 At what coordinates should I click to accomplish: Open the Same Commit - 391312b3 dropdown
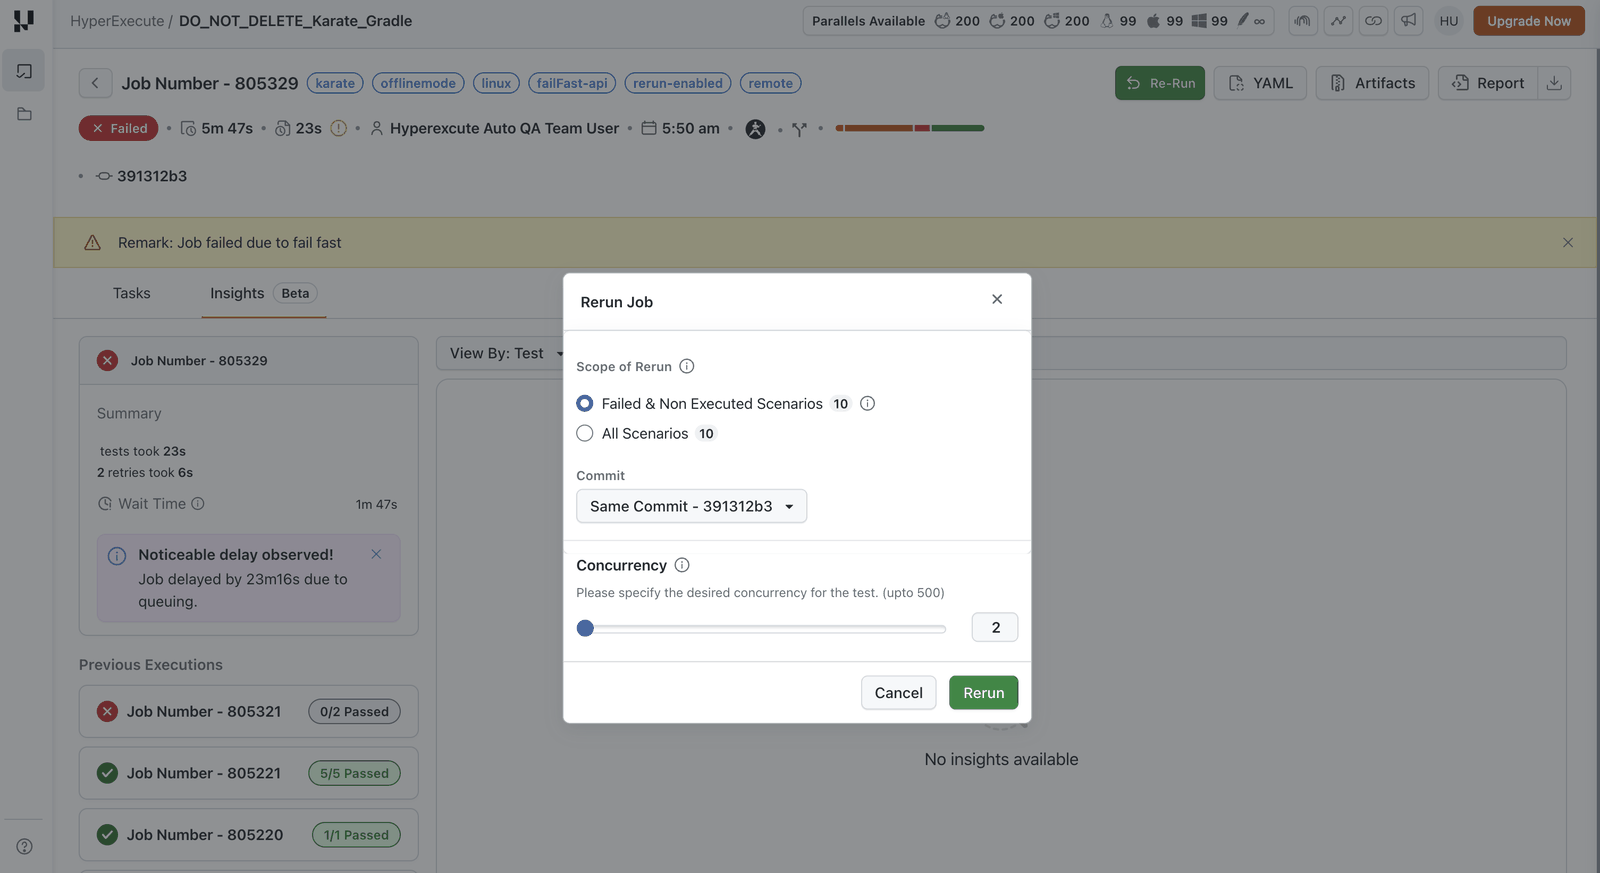pos(691,506)
